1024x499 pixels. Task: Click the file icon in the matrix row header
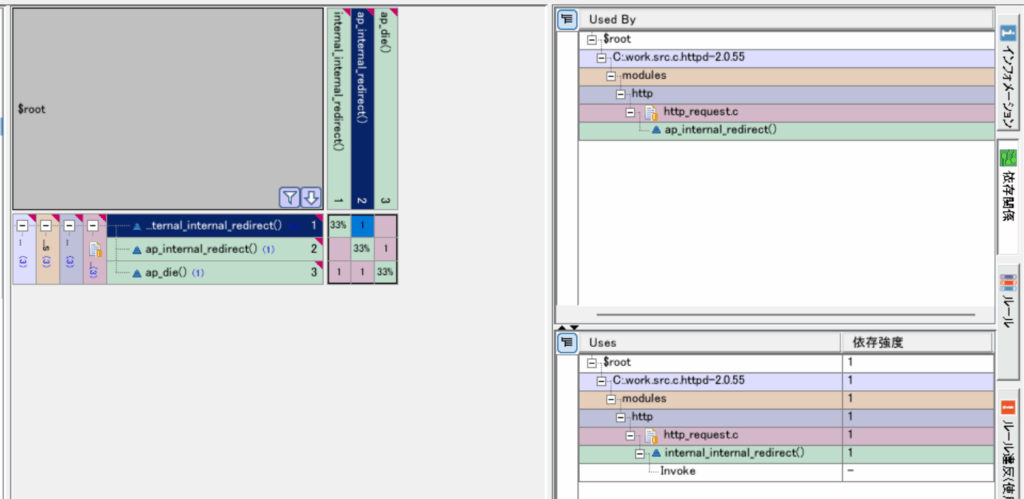pyautogui.click(x=95, y=249)
